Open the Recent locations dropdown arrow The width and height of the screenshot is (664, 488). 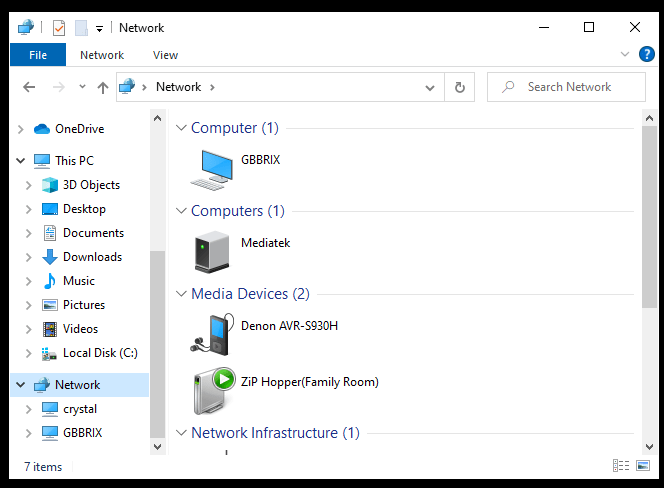(80, 87)
